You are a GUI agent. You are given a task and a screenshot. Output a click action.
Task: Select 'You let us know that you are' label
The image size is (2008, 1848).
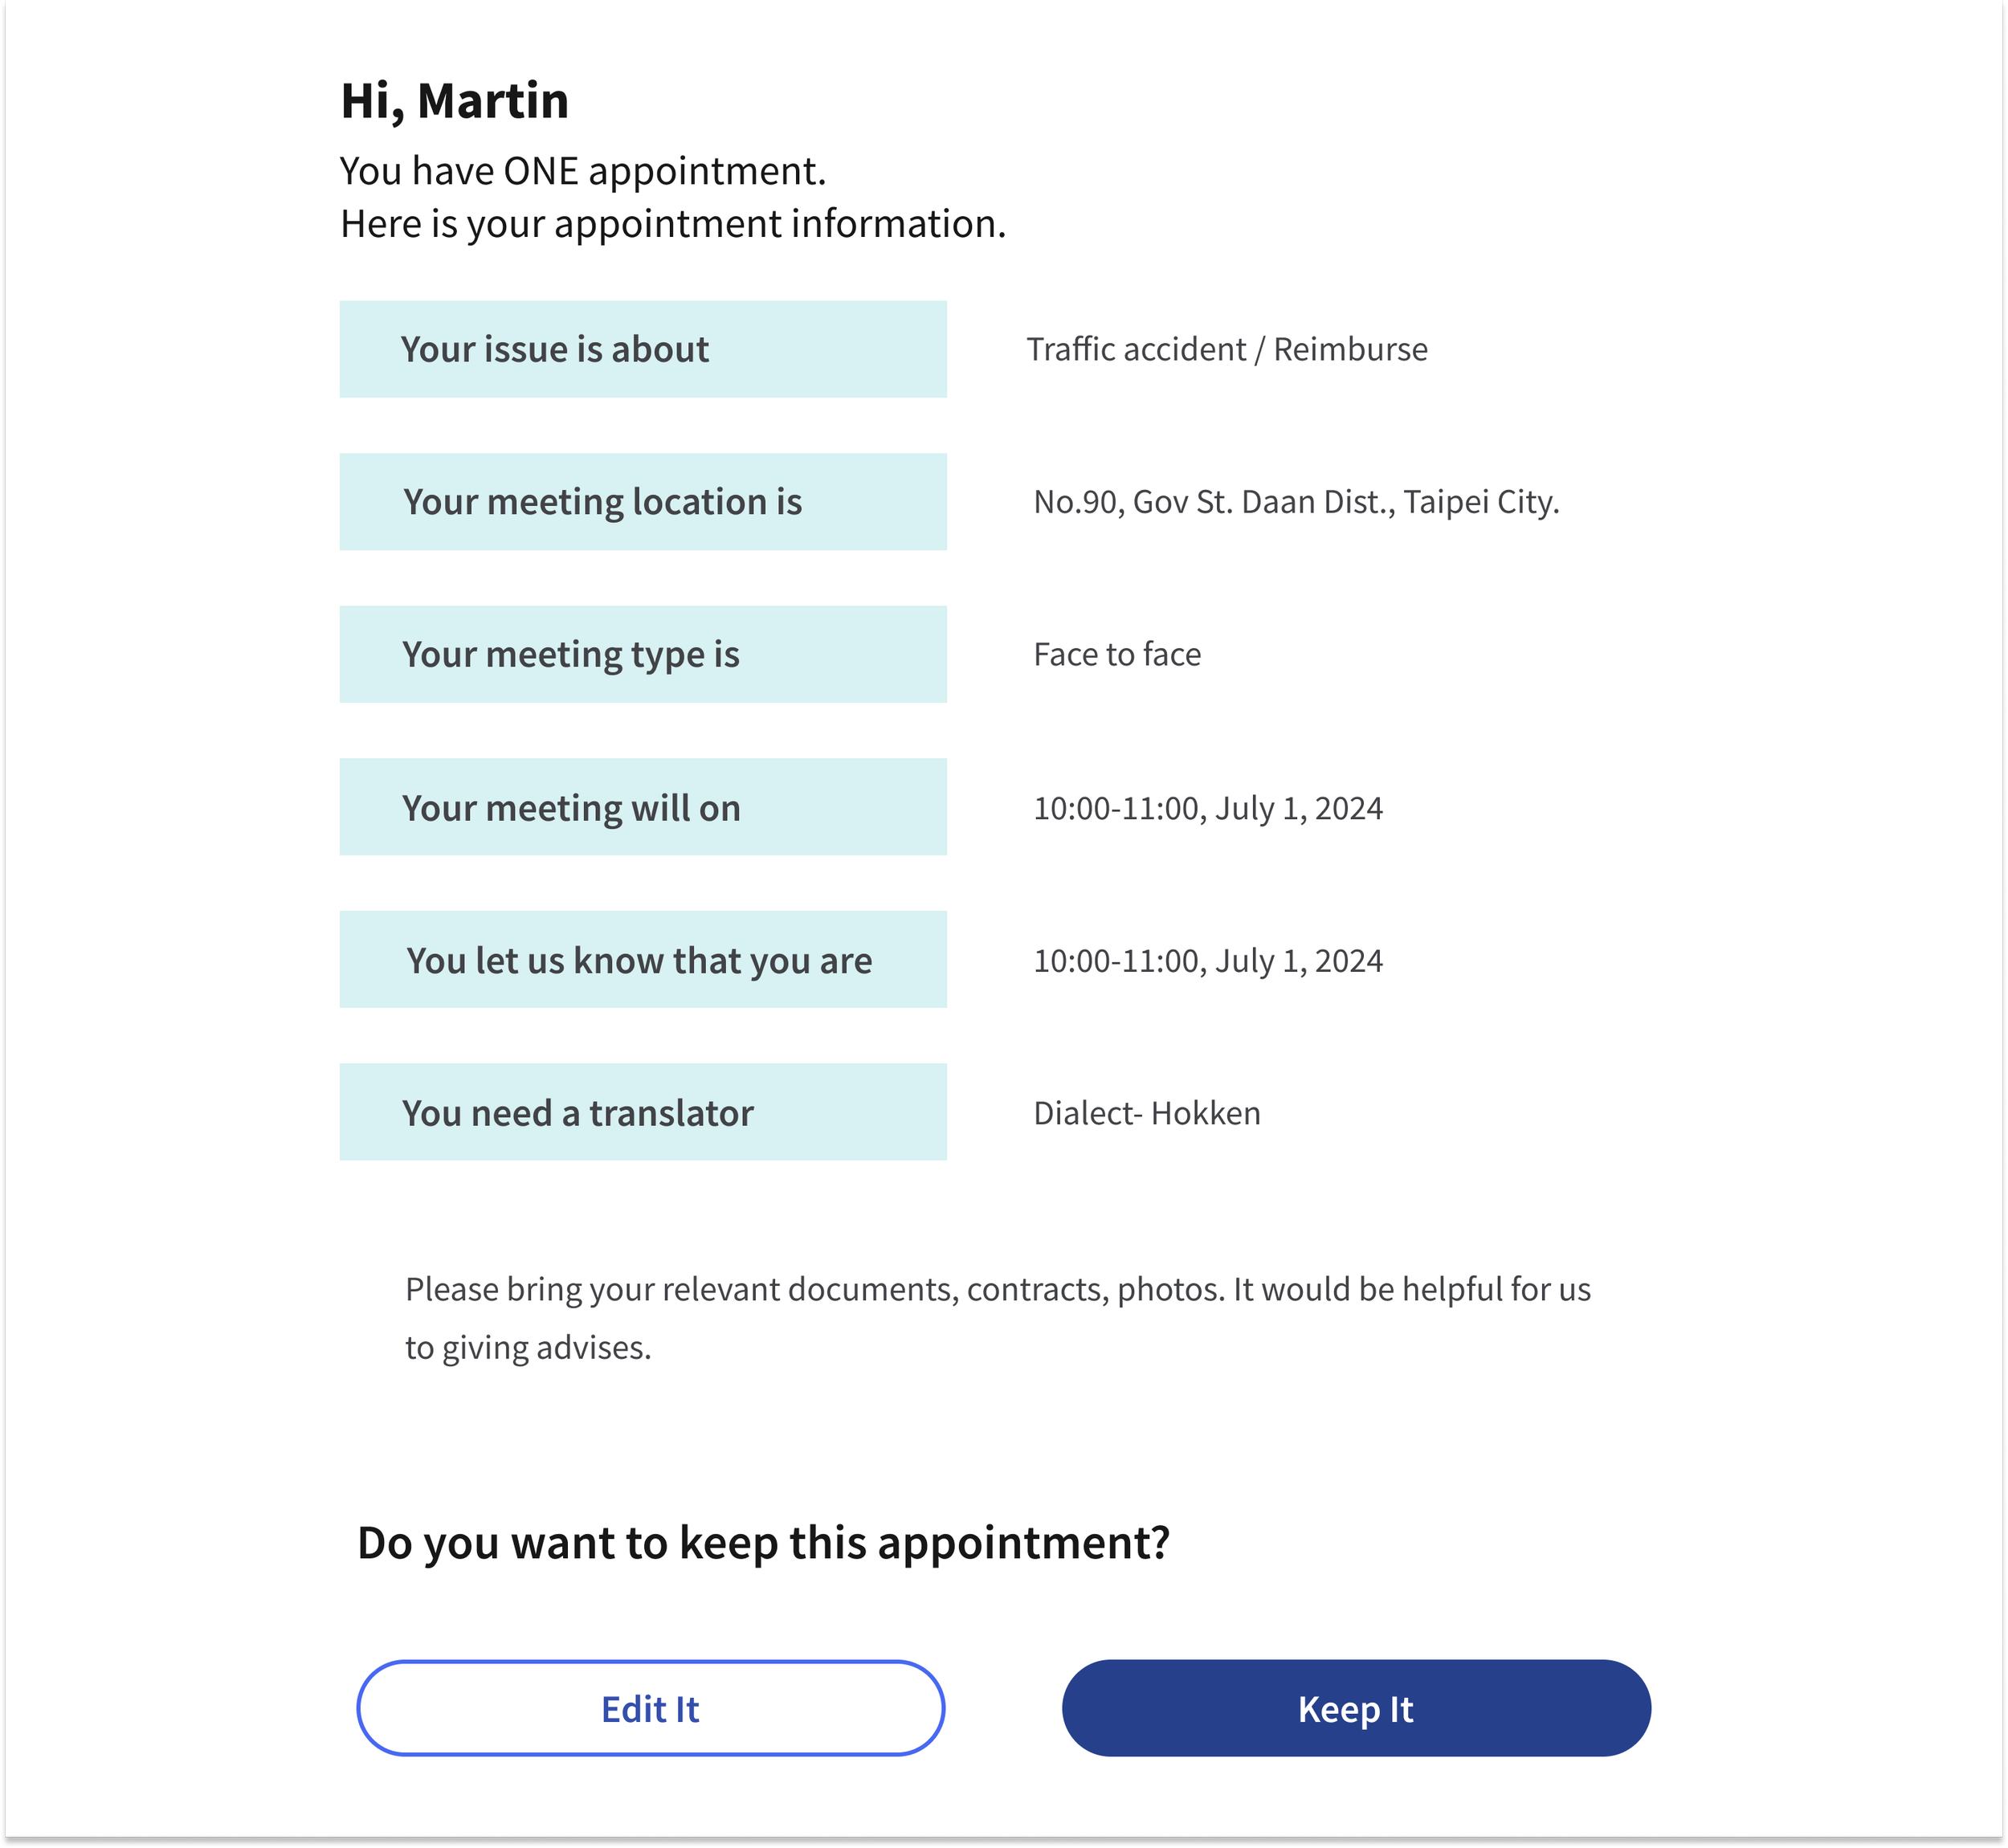click(643, 960)
